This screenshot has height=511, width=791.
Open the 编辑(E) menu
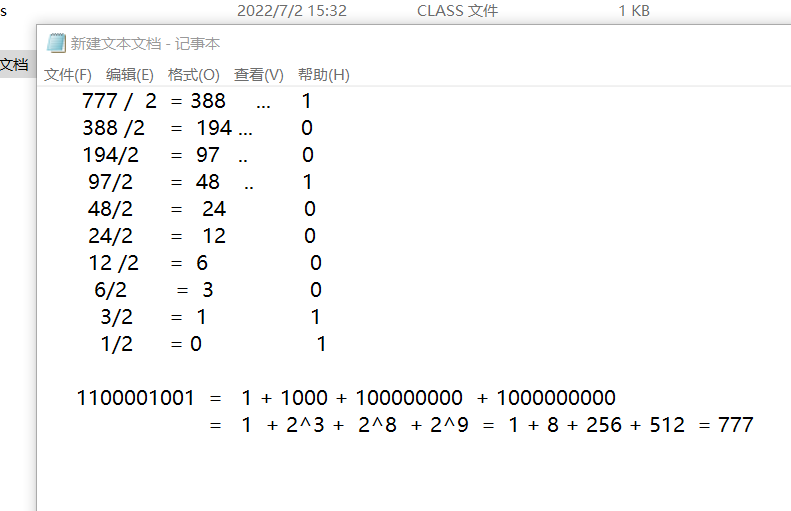130,75
